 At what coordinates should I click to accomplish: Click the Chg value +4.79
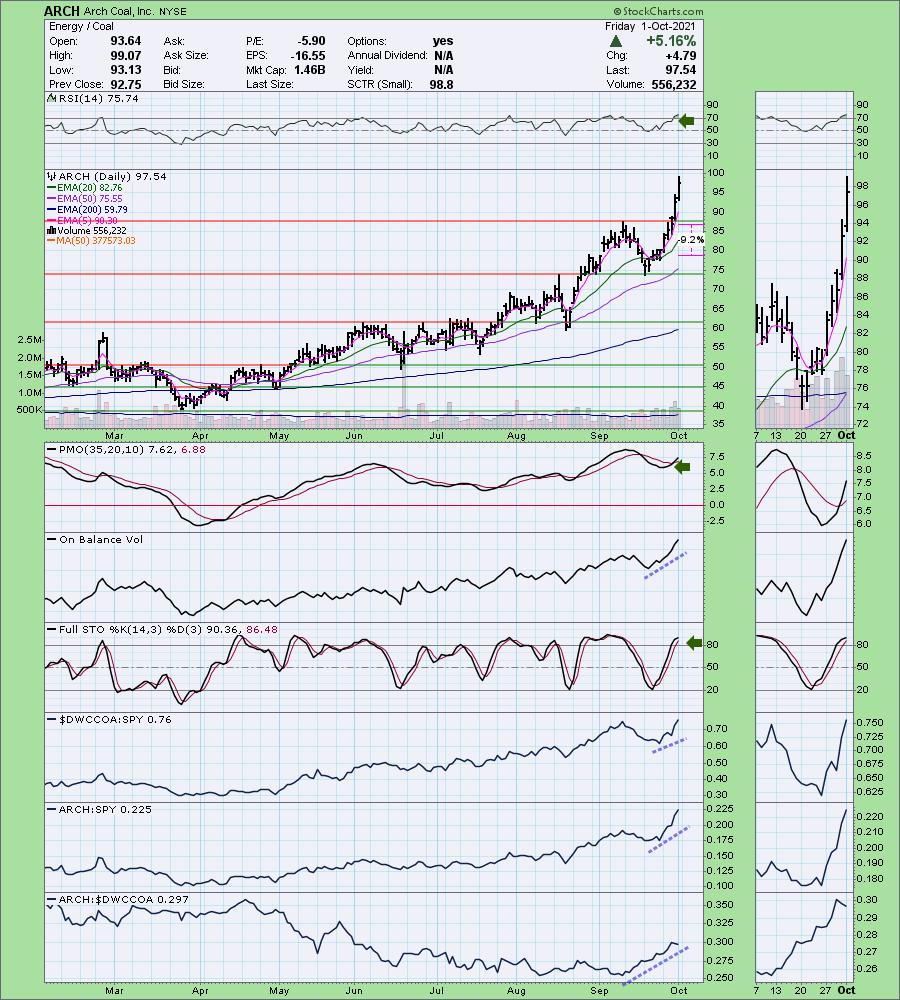[680, 55]
